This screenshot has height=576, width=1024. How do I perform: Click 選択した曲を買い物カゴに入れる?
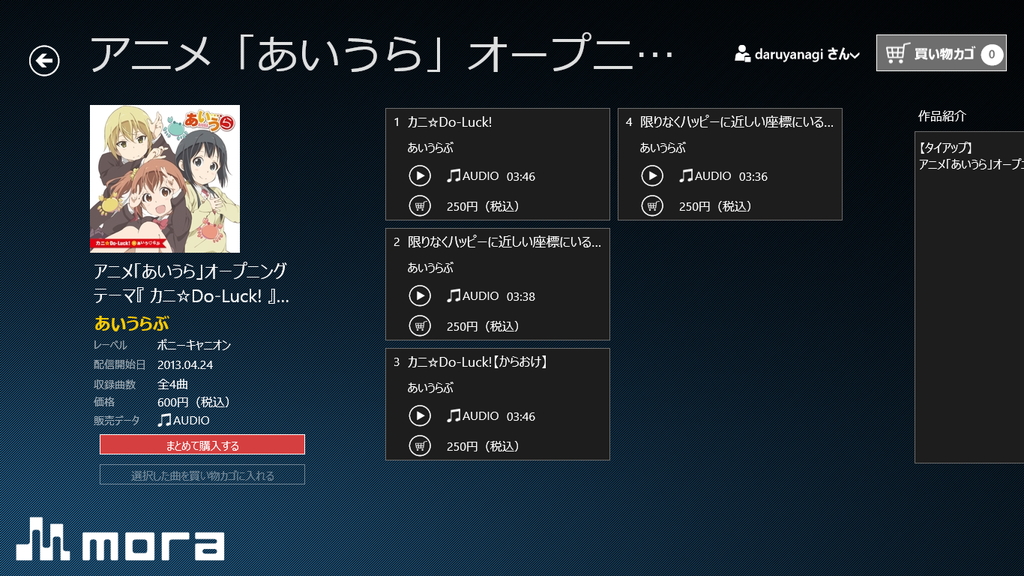202,475
